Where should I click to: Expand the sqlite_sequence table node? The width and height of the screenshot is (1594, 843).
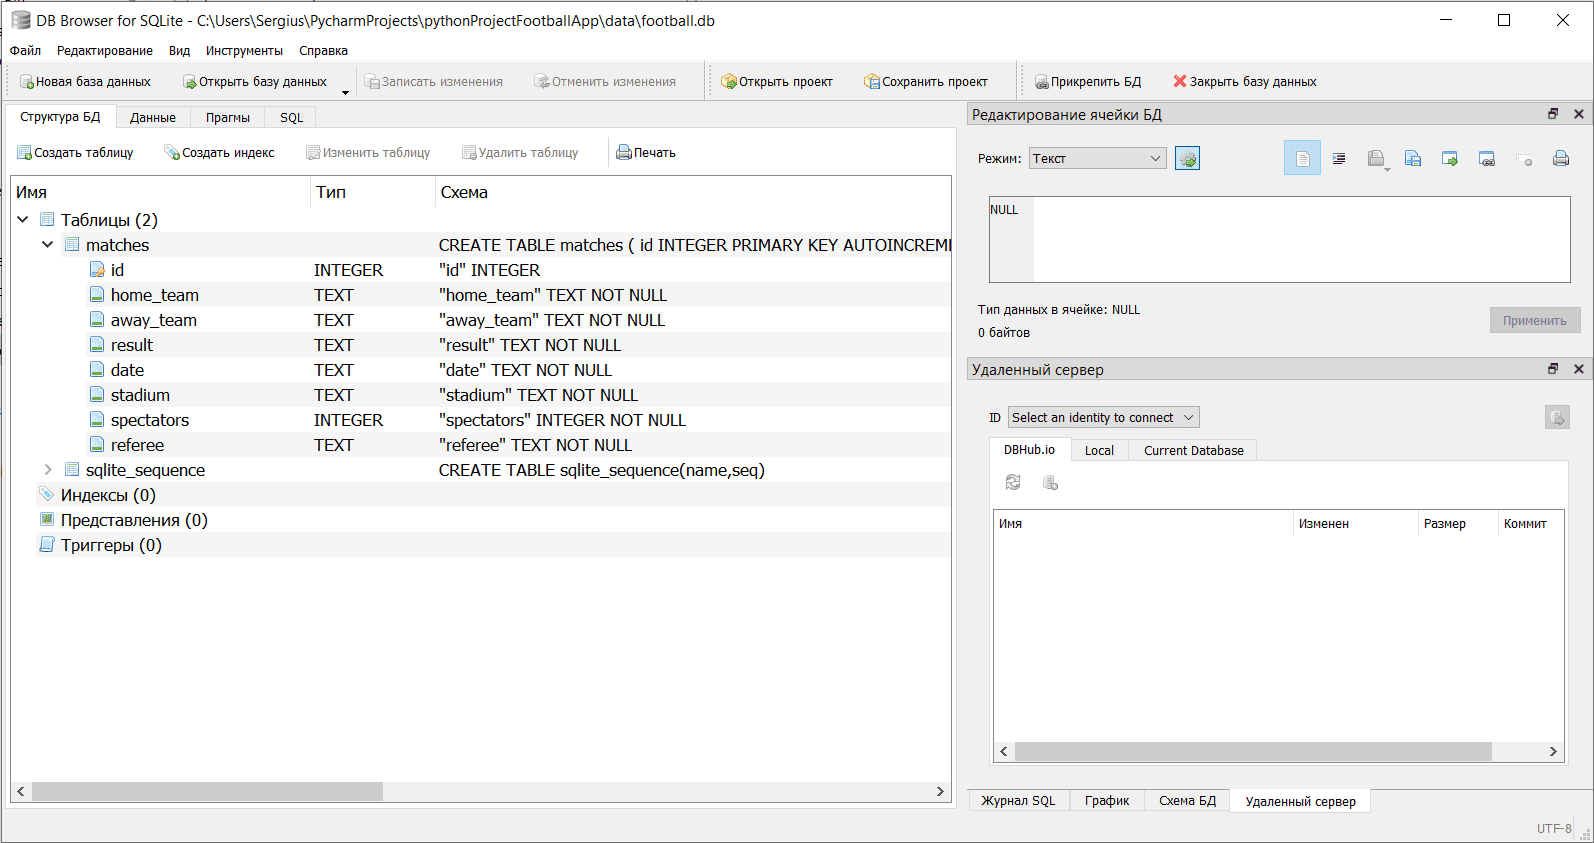pos(47,470)
